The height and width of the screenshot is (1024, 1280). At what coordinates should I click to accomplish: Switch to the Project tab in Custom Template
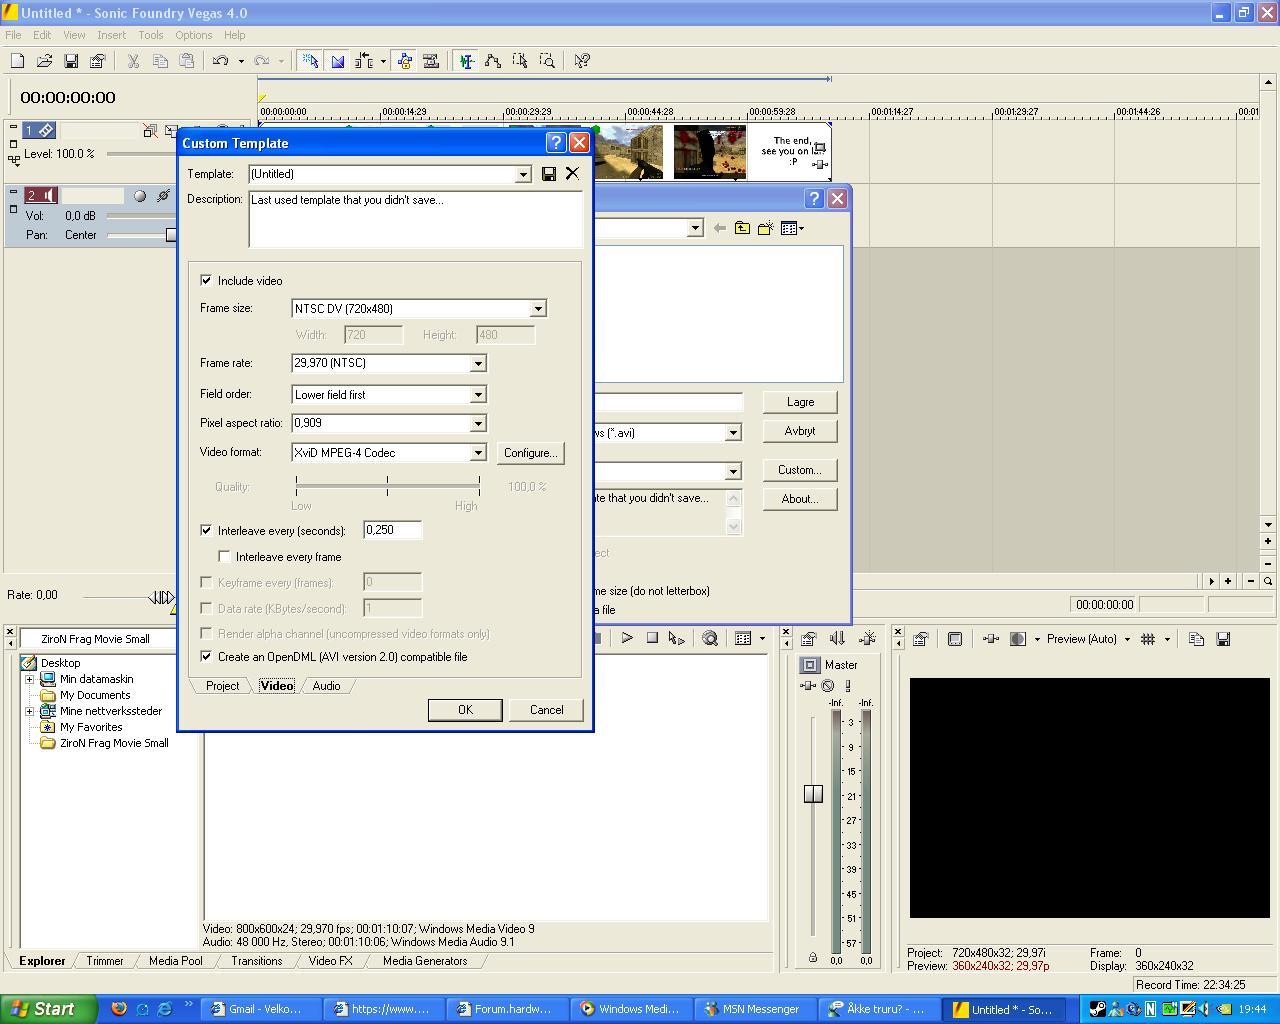pos(222,686)
